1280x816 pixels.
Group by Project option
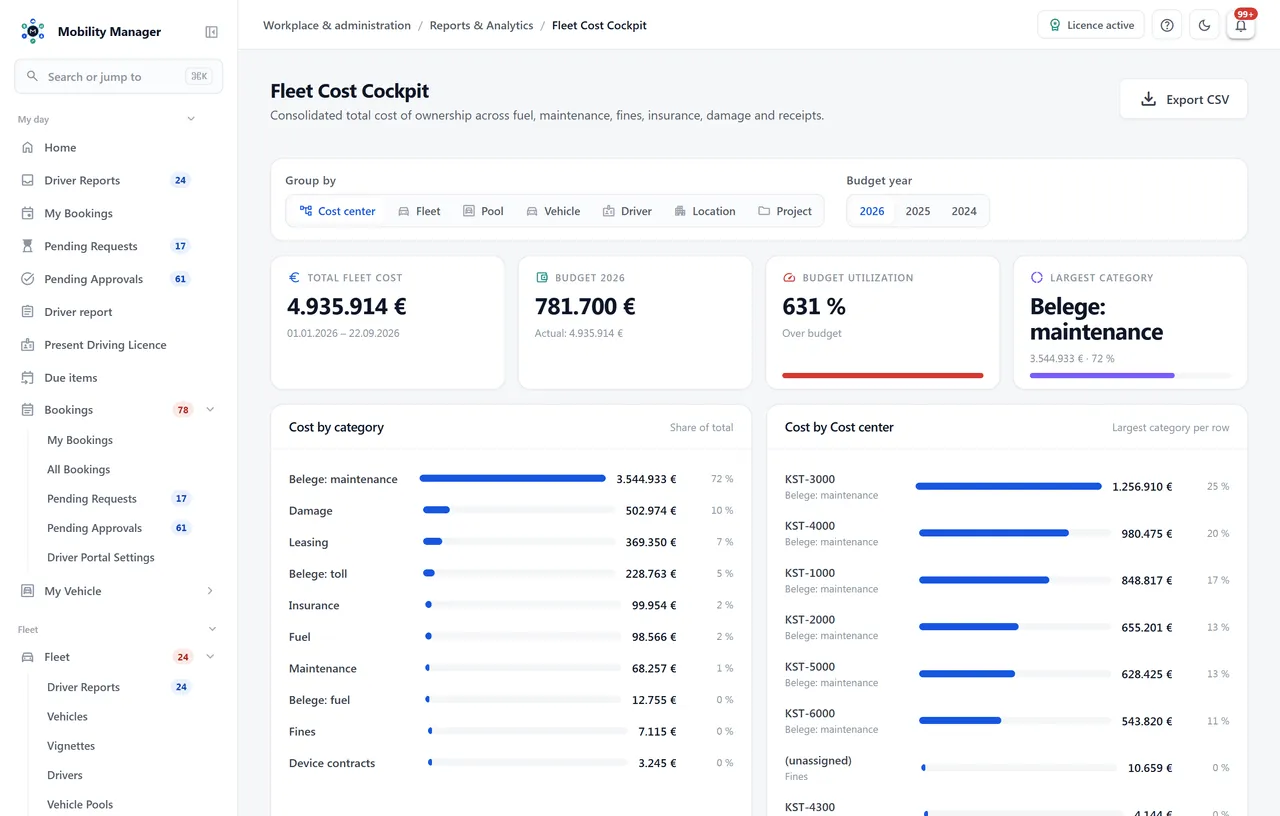(x=785, y=211)
